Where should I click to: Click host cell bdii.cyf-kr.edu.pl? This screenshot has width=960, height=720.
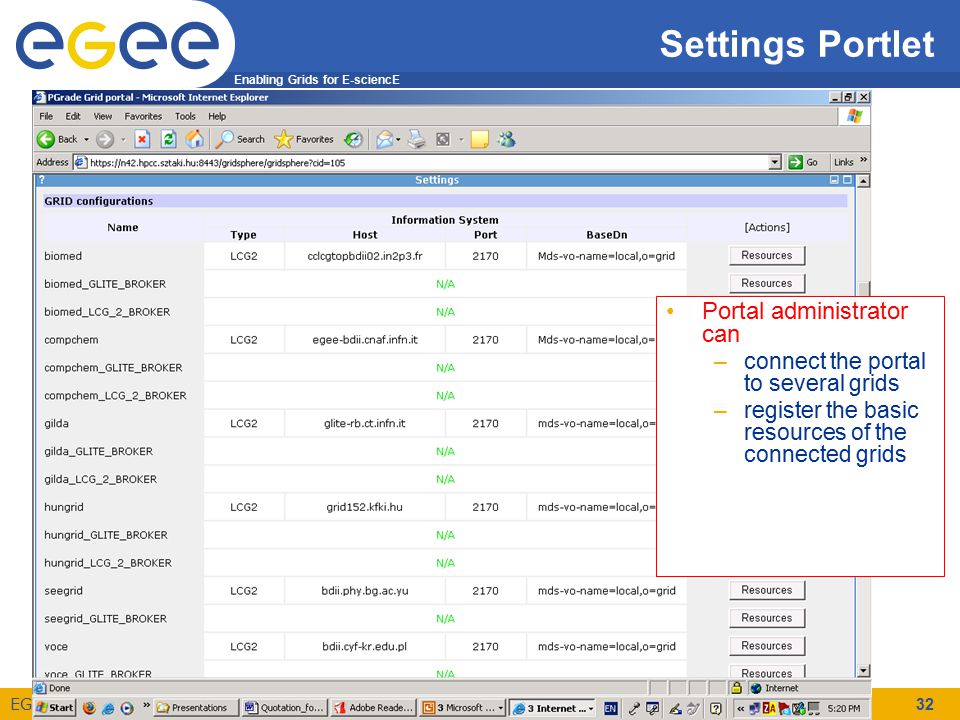point(365,647)
